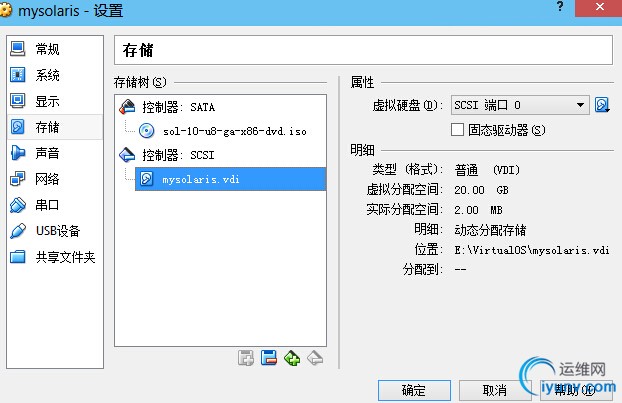Cancel changes with the 取消 button
622x403 pixels.
[x=495, y=391]
